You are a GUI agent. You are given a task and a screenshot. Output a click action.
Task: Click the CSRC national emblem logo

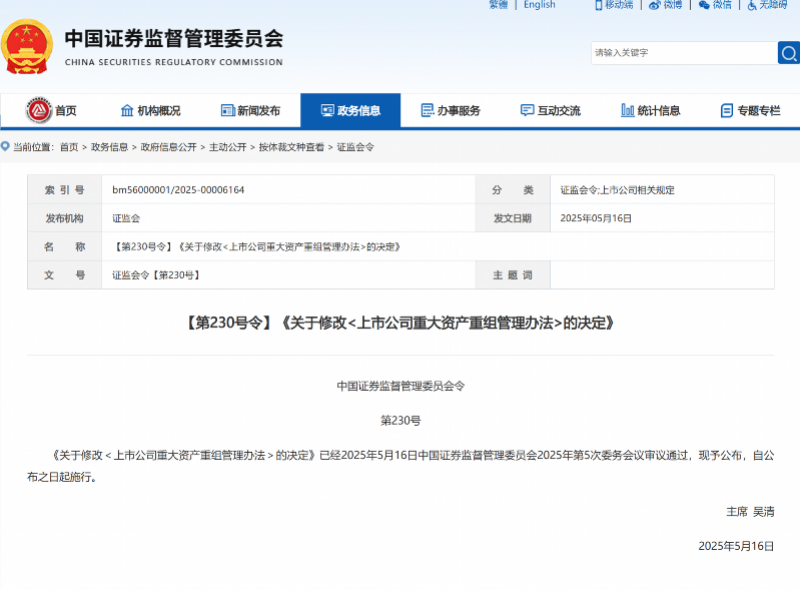[x=27, y=47]
